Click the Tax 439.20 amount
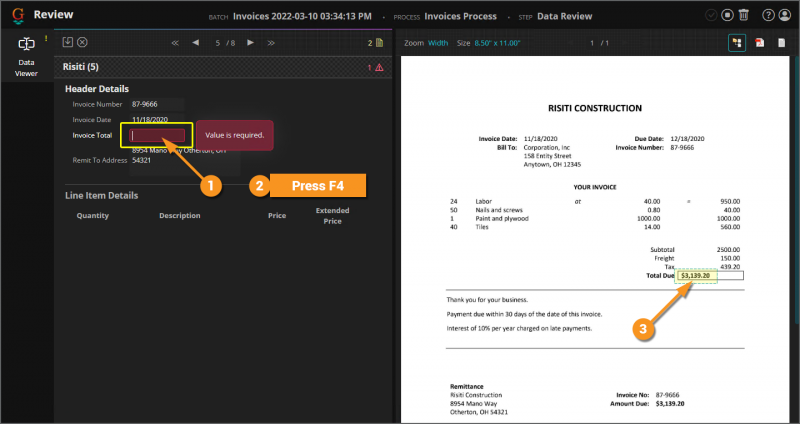 pos(730,266)
